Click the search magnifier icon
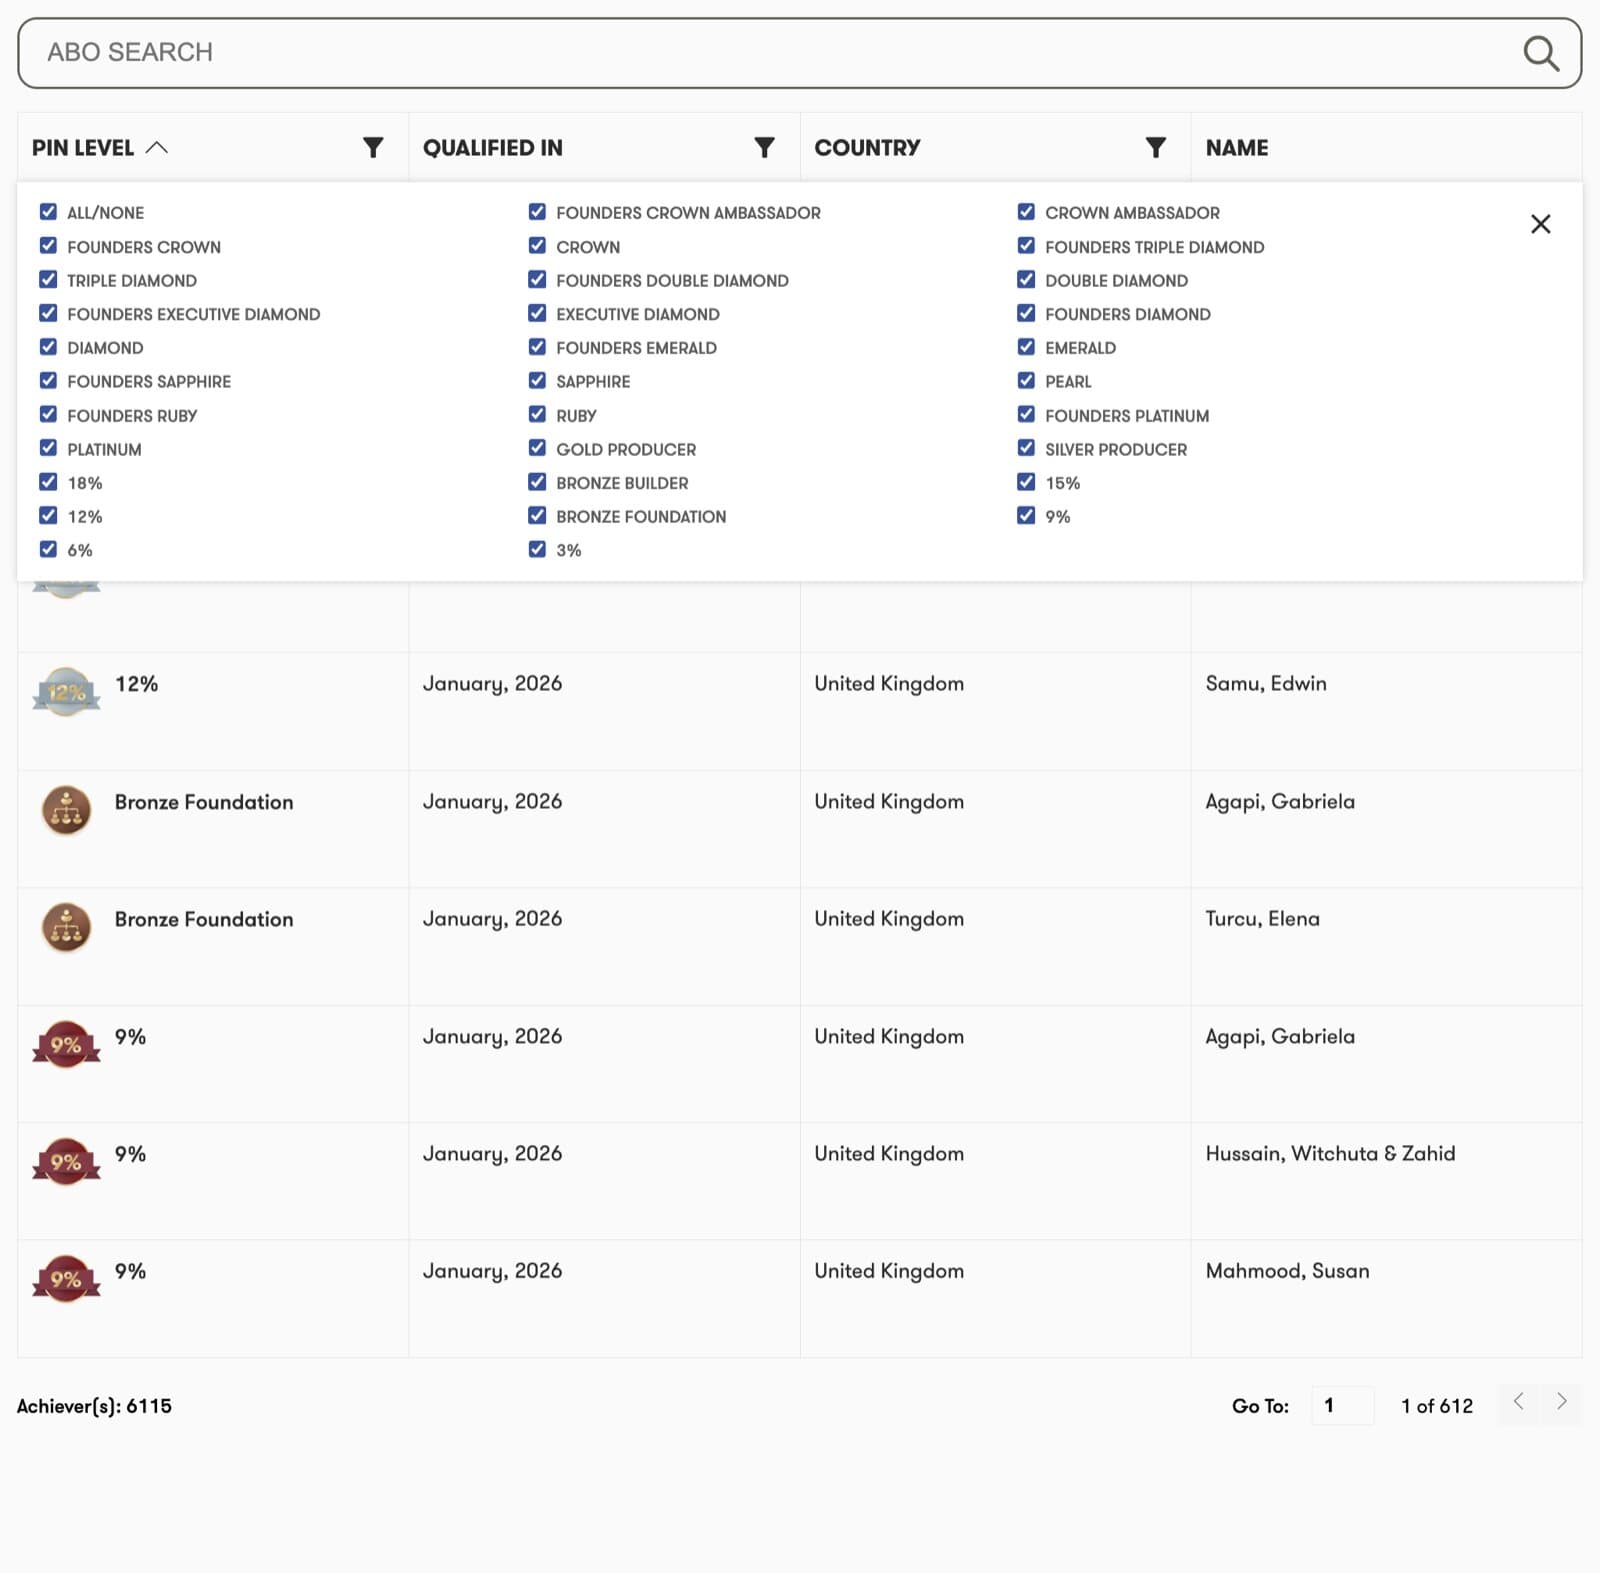Screen dimensions: 1600x1573 (1541, 53)
